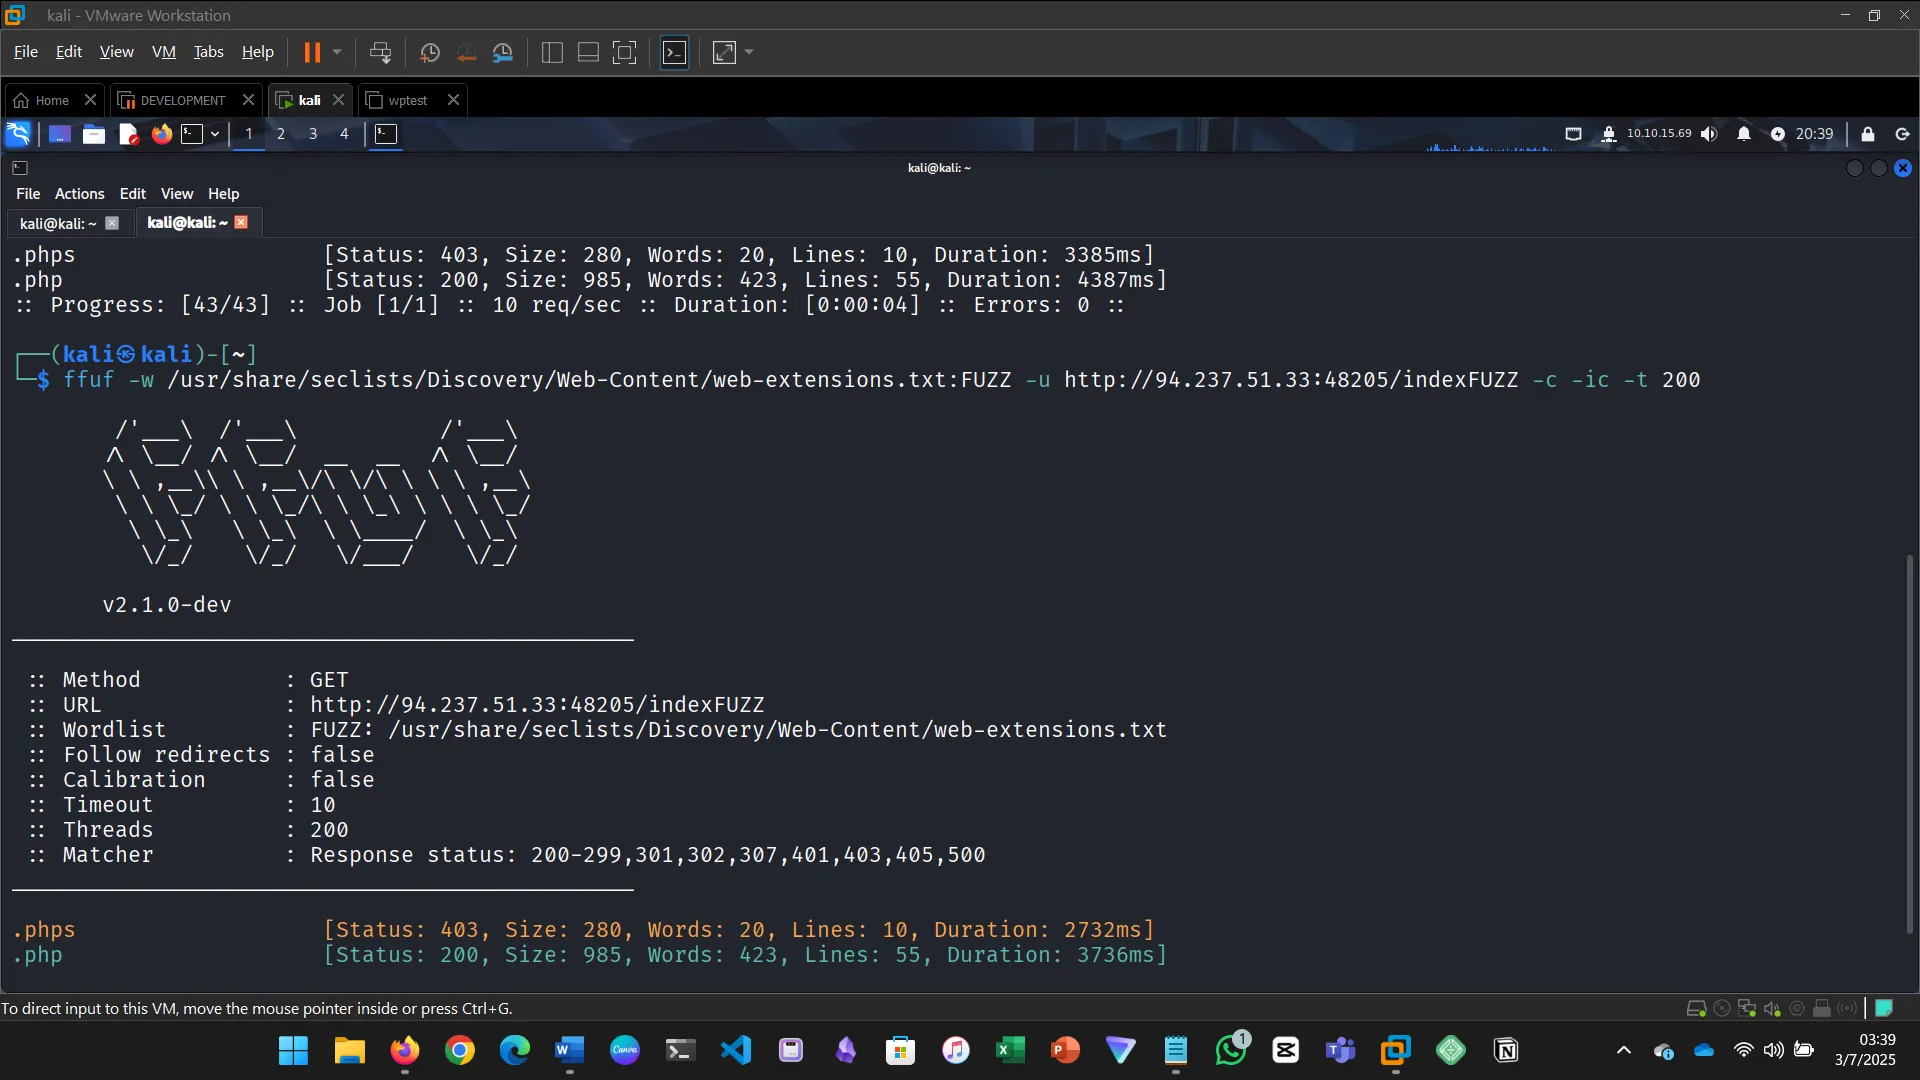Open the file manager on the Kali panel
Screen dimensions: 1920x1080
[x=93, y=134]
